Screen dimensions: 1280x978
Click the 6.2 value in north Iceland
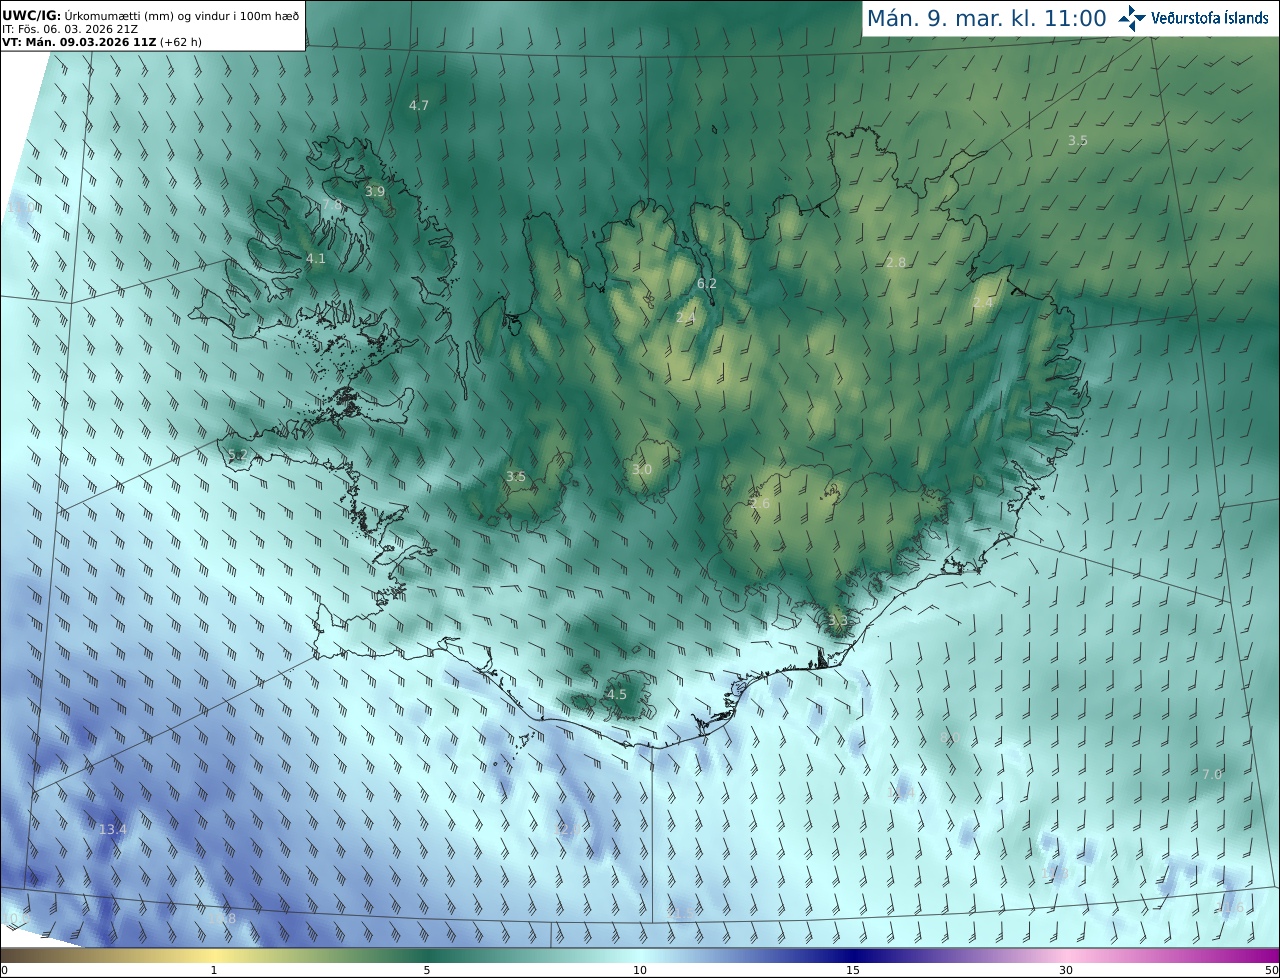click(707, 284)
